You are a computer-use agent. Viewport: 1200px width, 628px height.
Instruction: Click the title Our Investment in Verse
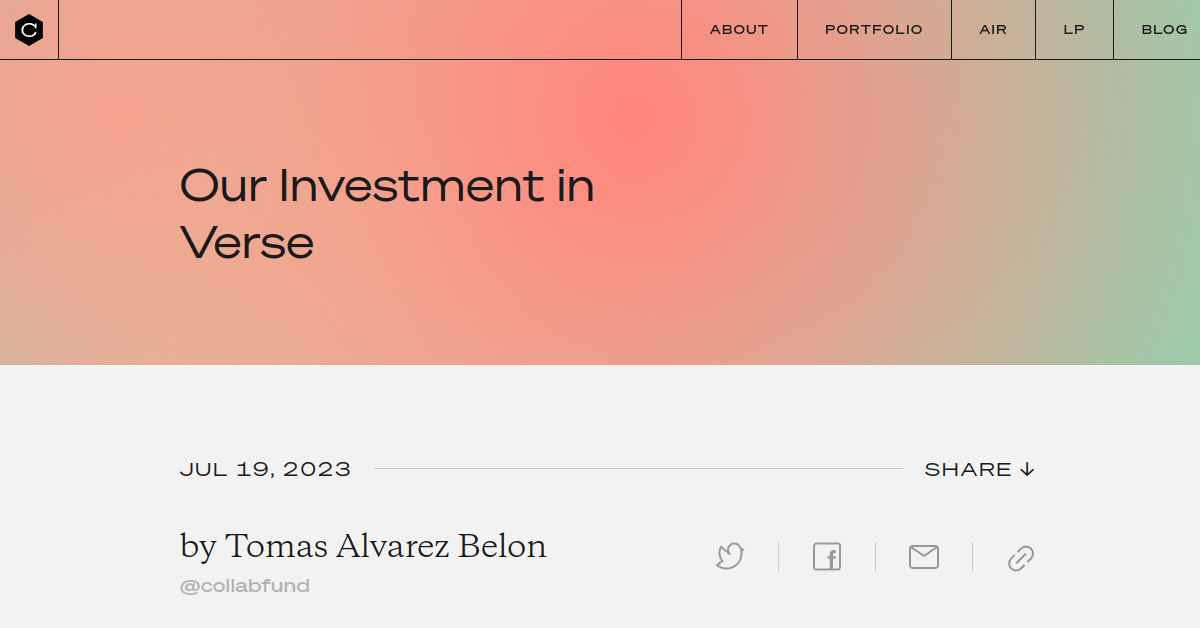[x=387, y=213]
